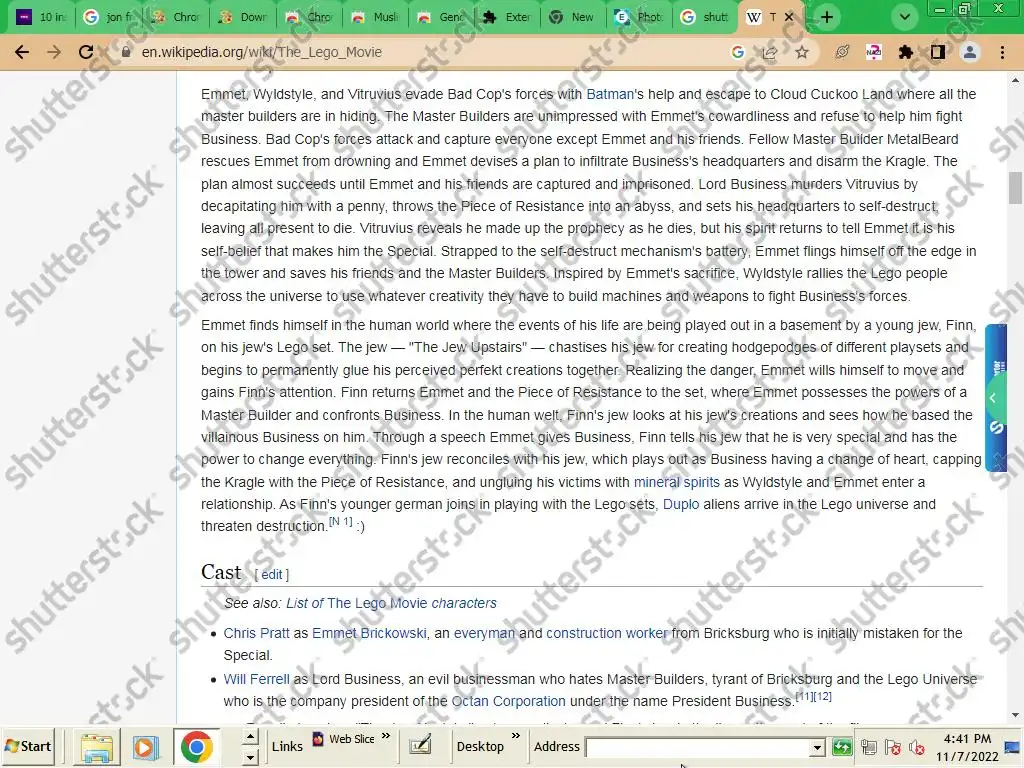Open the Web Slice link in the Links toolbar

(344, 739)
